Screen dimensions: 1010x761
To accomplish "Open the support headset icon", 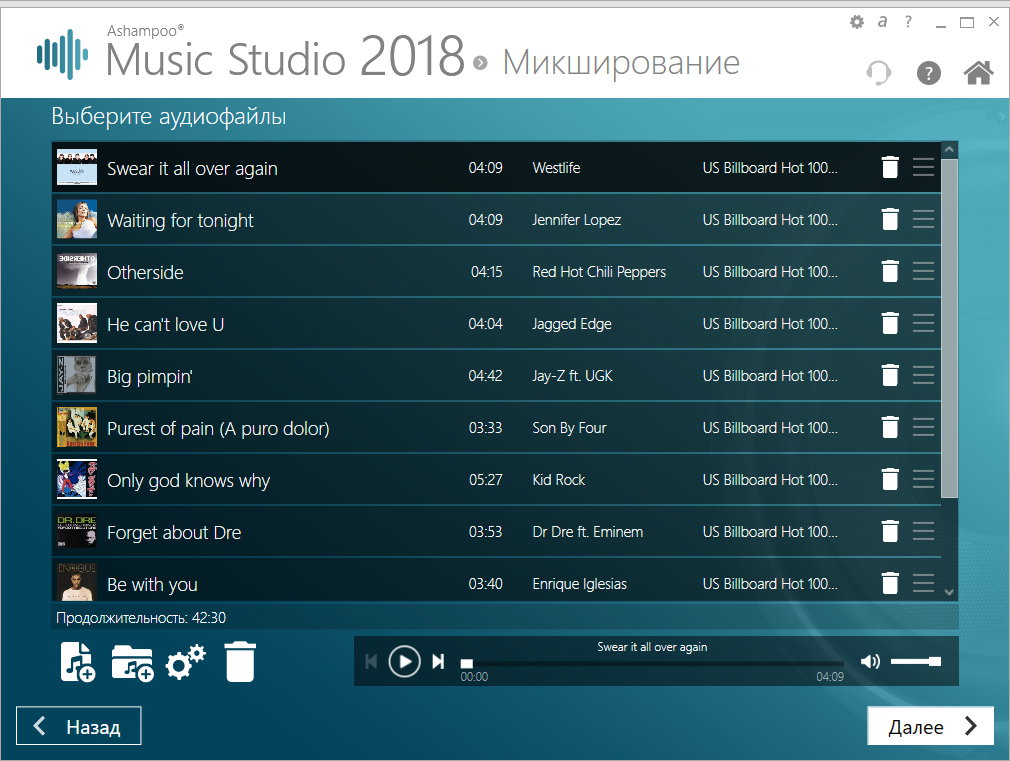I will click(878, 73).
